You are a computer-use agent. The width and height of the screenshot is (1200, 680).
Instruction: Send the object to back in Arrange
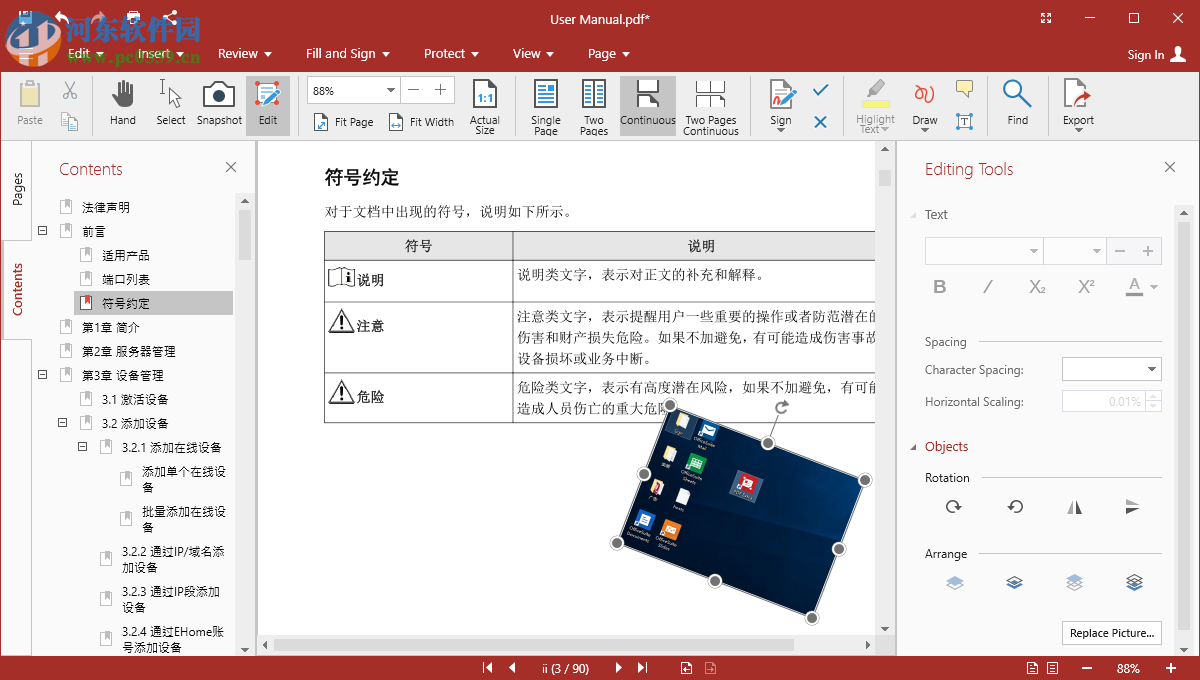click(1133, 582)
